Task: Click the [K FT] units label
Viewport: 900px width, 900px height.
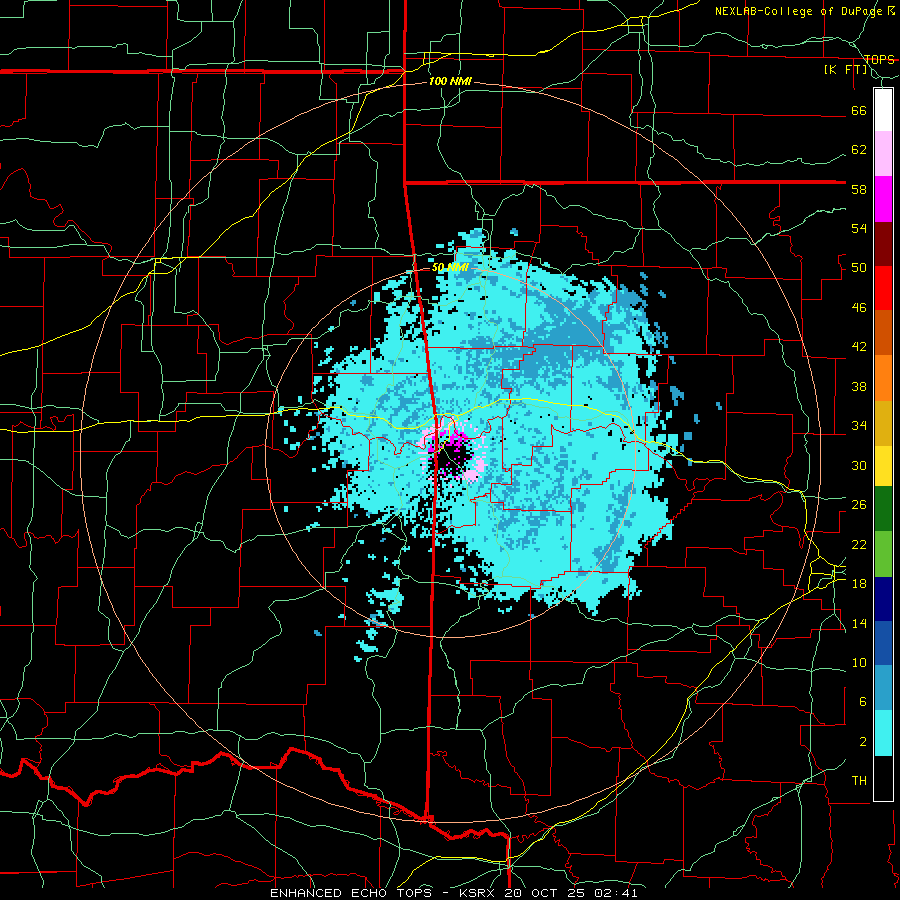Action: [x=845, y=69]
